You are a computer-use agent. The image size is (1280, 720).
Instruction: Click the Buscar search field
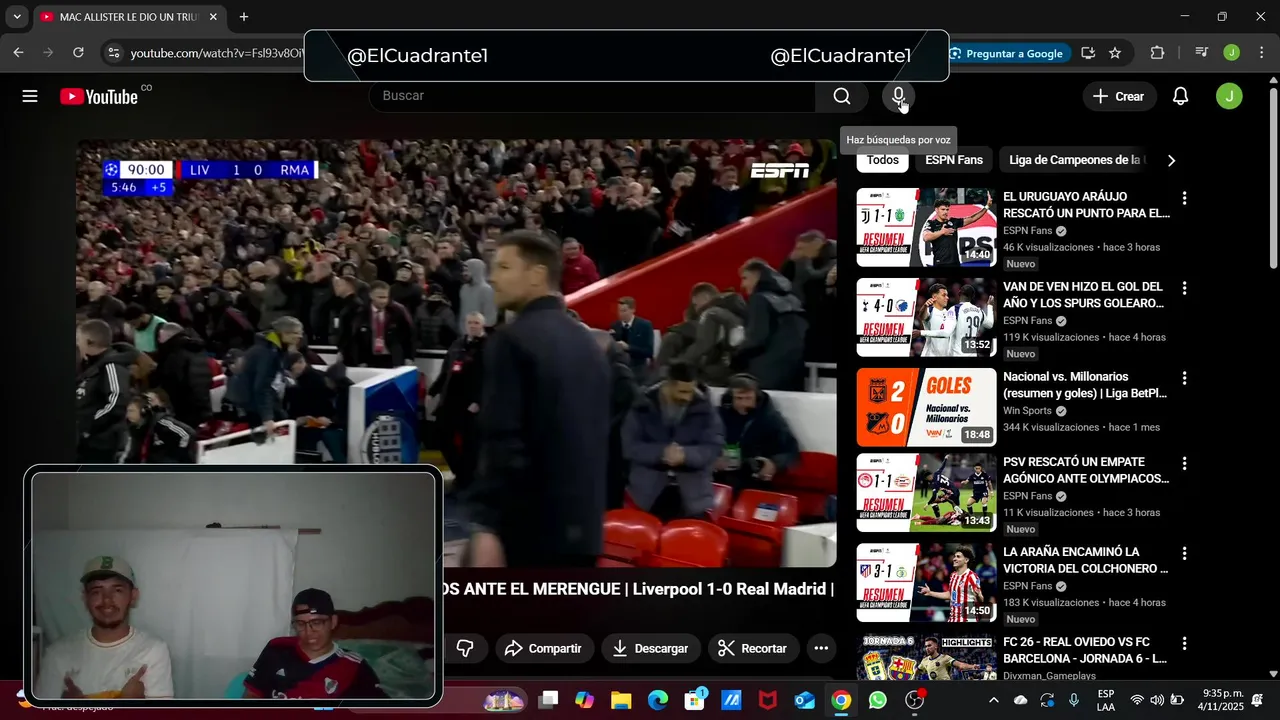tap(592, 96)
